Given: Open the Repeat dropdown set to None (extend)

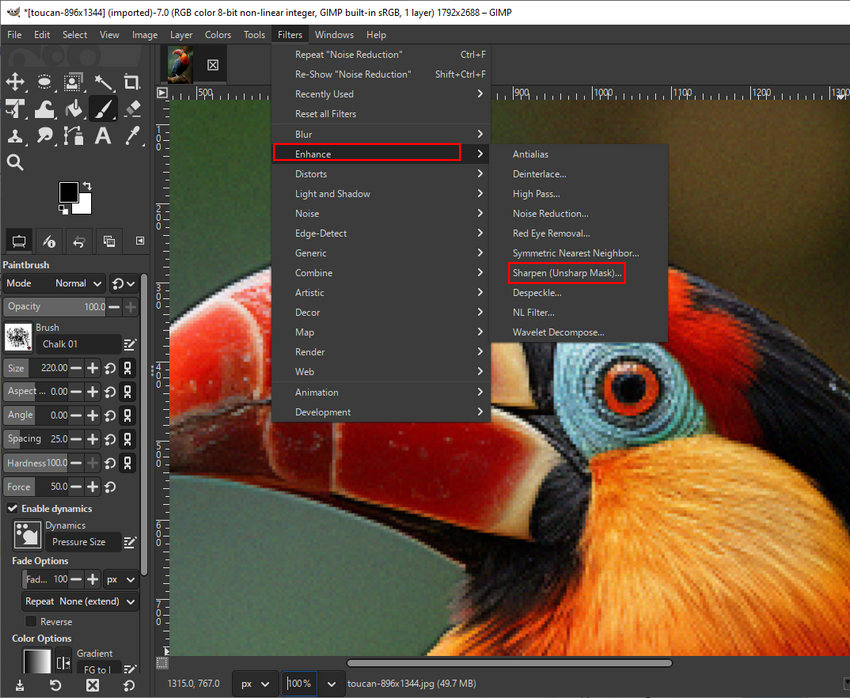Looking at the screenshot, I should [x=79, y=600].
